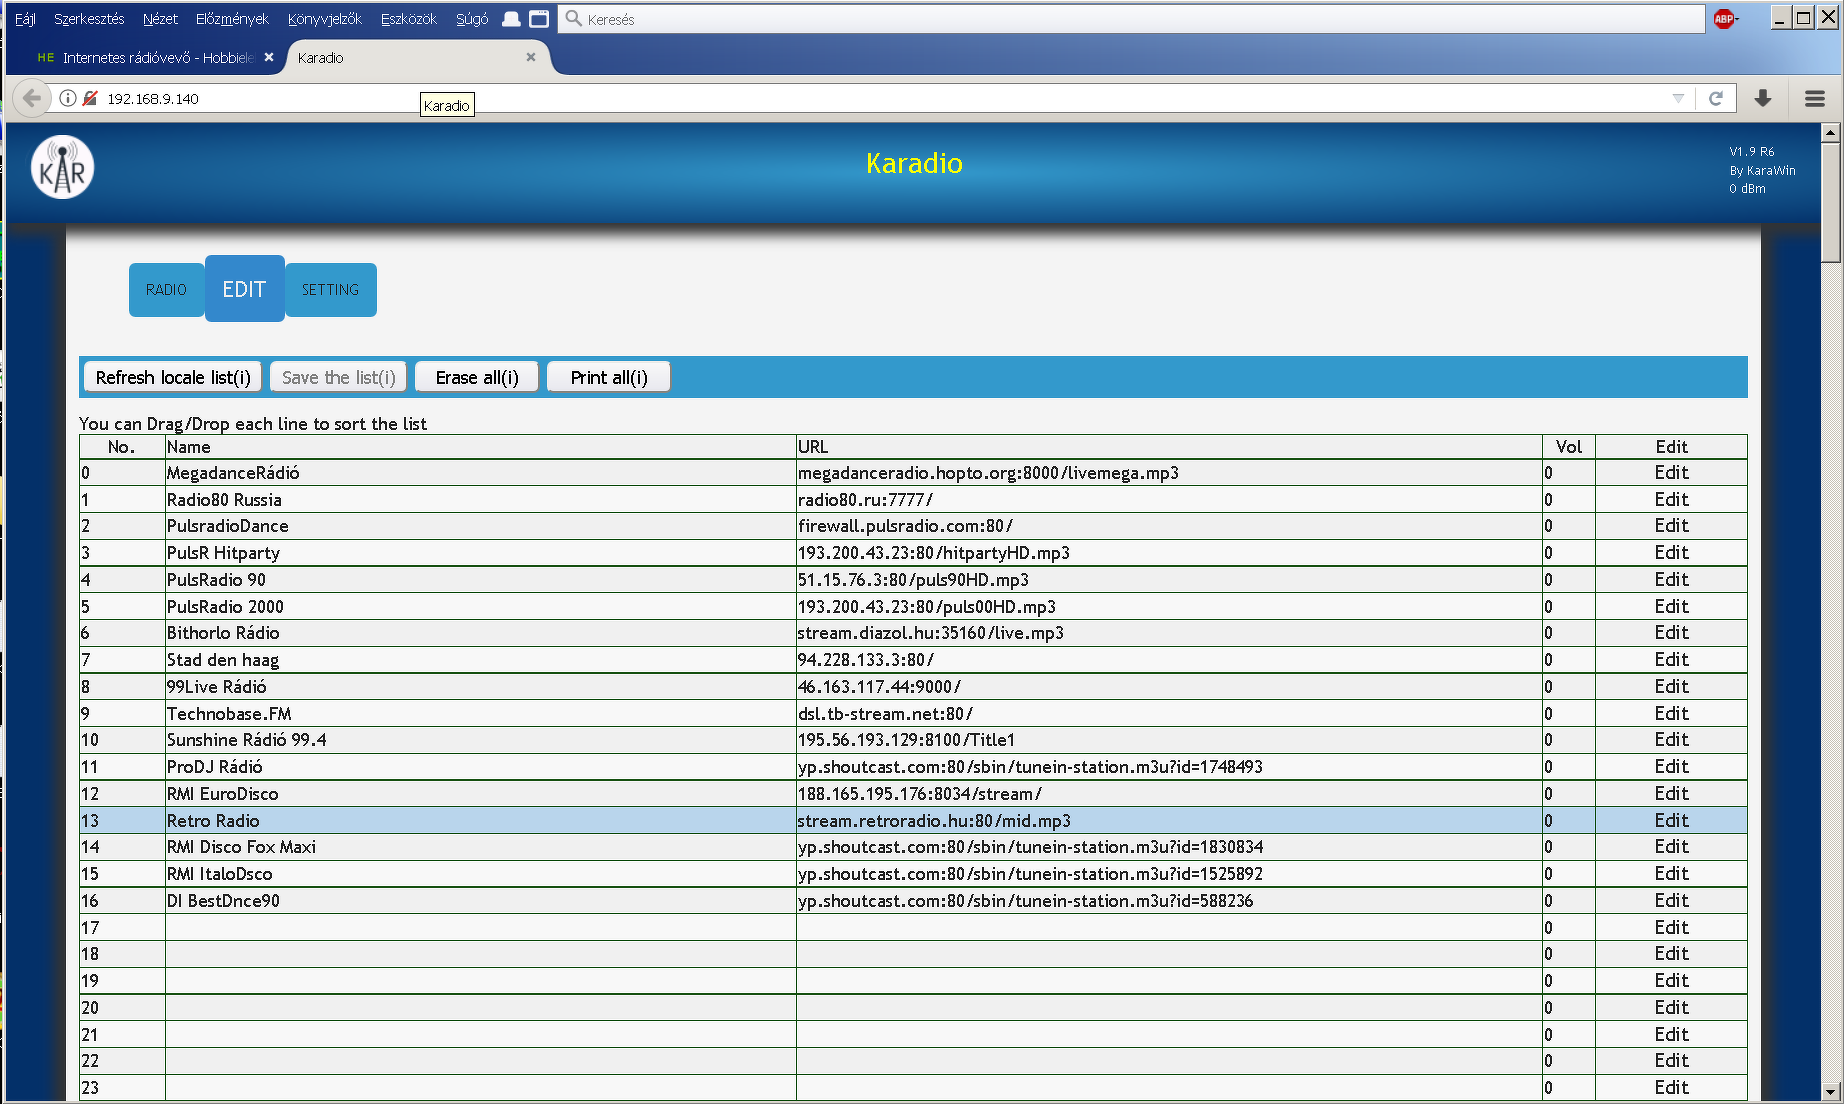Open the Eszközök menu
This screenshot has height=1104, width=1844.
click(x=409, y=19)
